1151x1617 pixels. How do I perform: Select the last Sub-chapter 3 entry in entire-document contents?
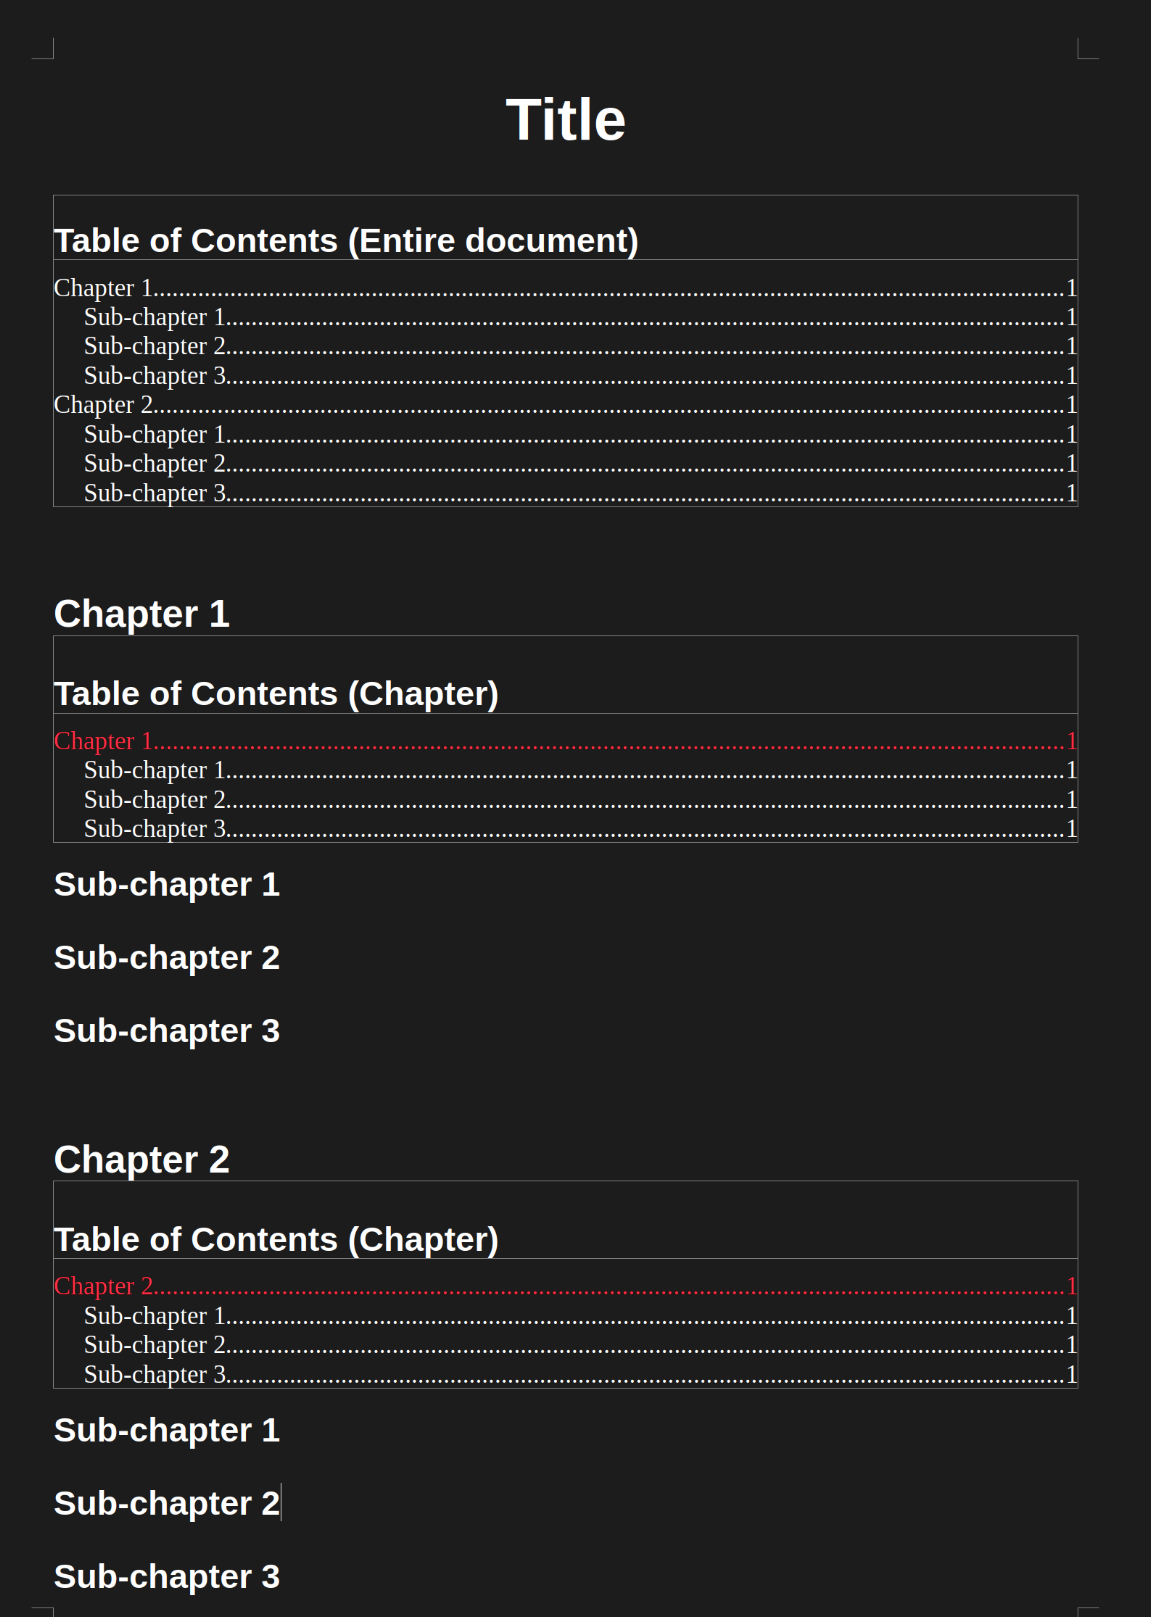(155, 493)
